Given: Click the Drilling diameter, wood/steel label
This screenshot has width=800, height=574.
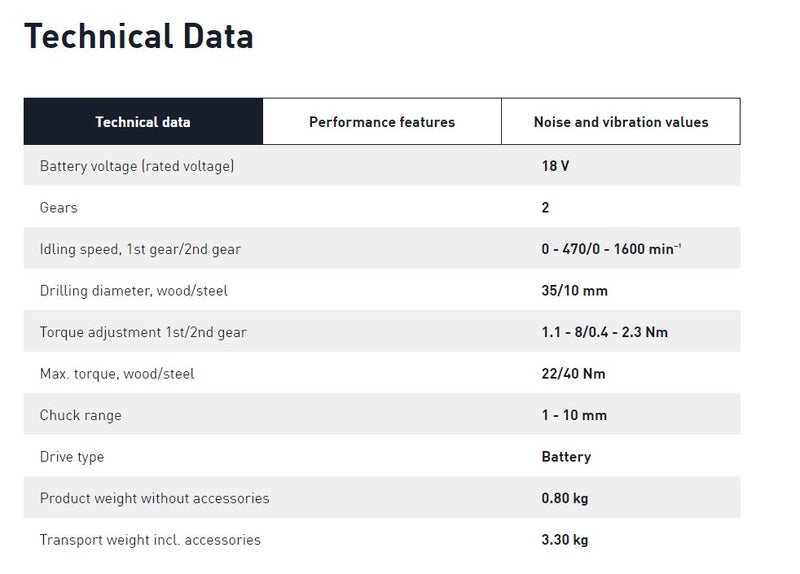Looking at the screenshot, I should [x=134, y=291].
